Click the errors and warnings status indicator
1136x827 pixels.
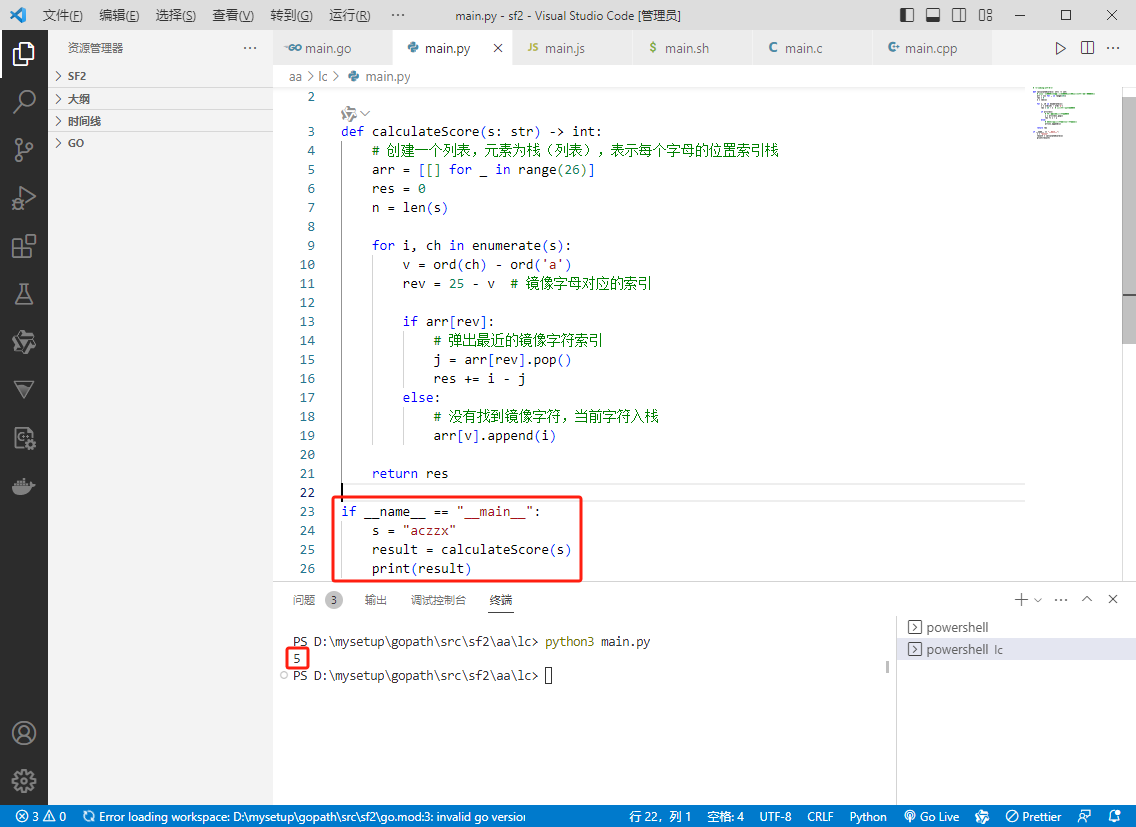[x=41, y=816]
